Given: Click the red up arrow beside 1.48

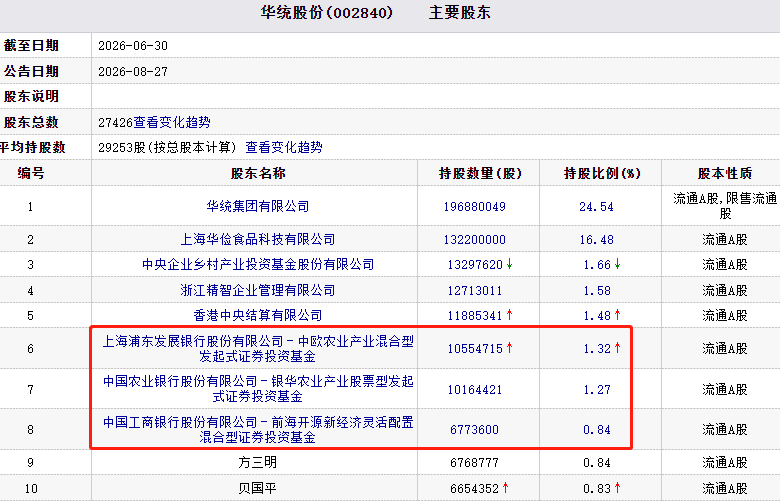Looking at the screenshot, I should pos(617,314).
